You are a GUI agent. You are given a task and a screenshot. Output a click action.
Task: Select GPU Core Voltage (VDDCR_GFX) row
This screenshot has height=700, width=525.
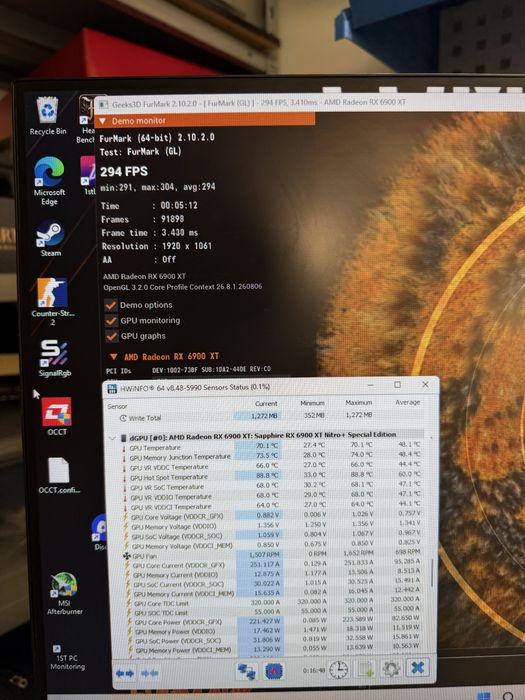[271, 515]
